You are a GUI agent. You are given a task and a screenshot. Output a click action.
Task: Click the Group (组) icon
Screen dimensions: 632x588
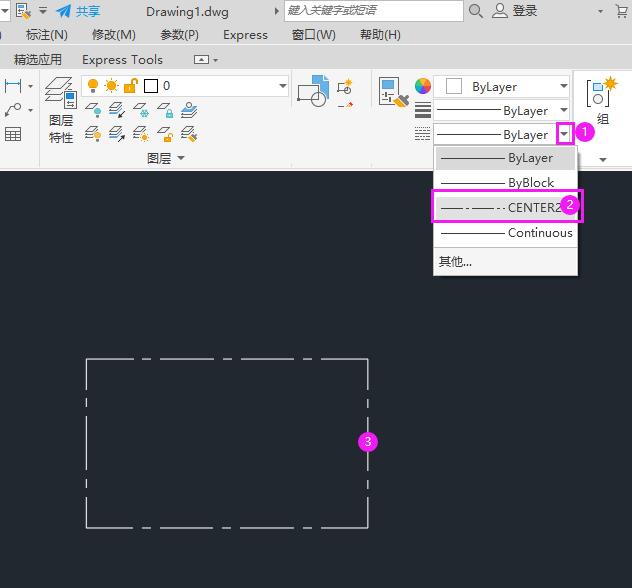coord(602,100)
